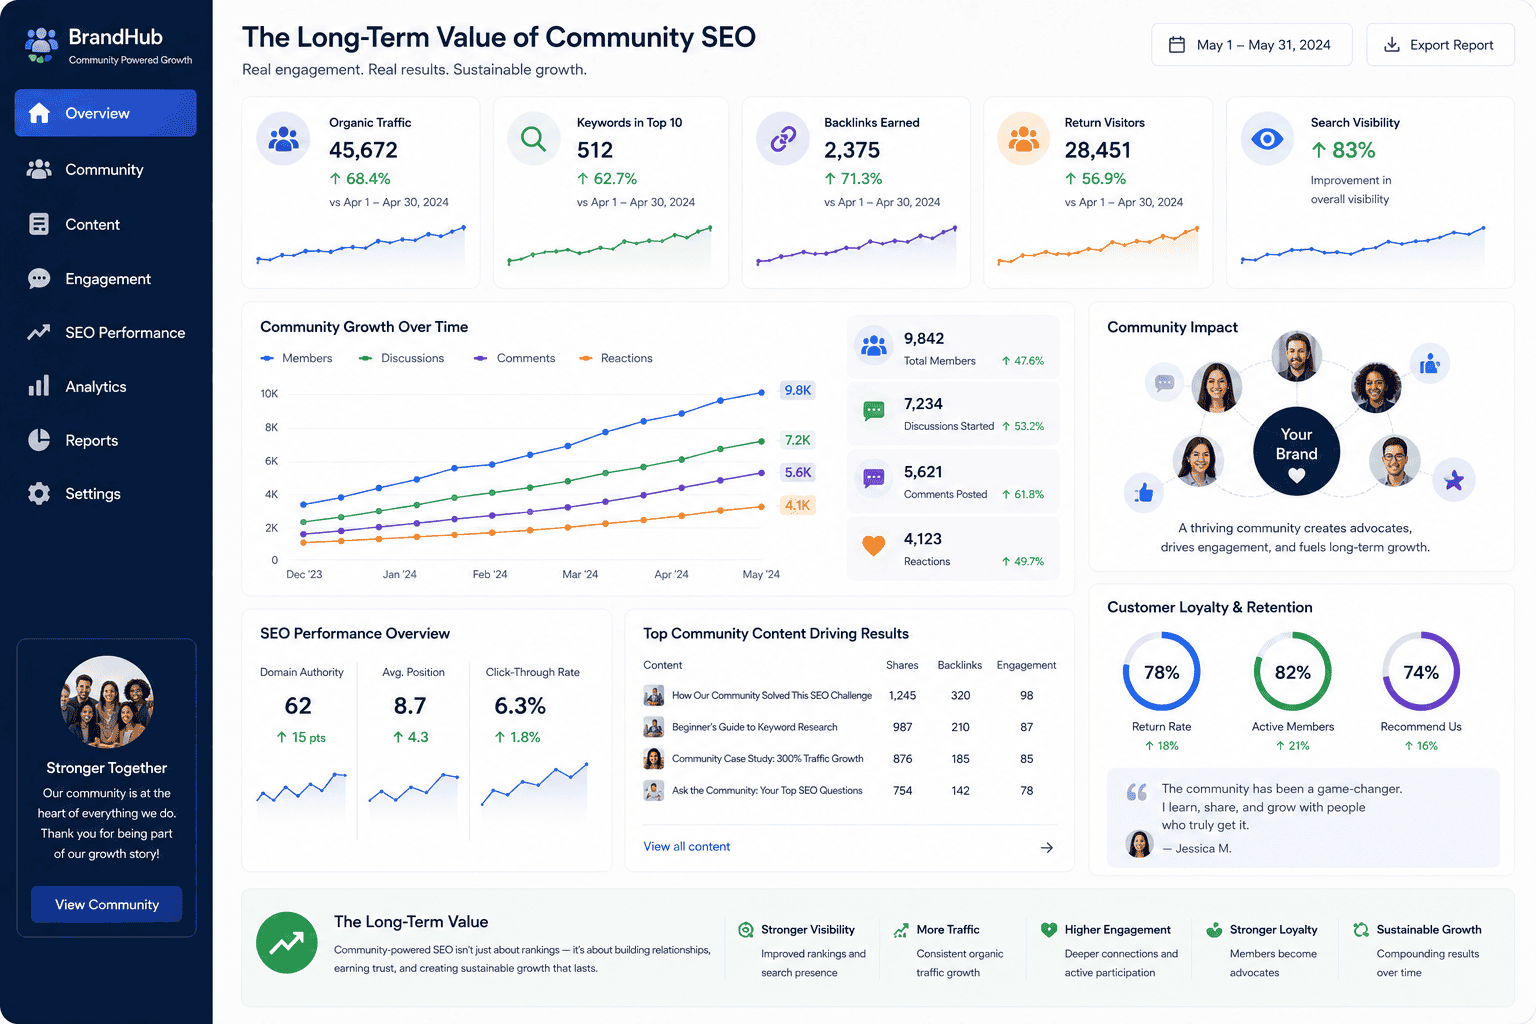Click the Your Brand center circle
The height and width of the screenshot is (1024, 1536).
(1297, 452)
